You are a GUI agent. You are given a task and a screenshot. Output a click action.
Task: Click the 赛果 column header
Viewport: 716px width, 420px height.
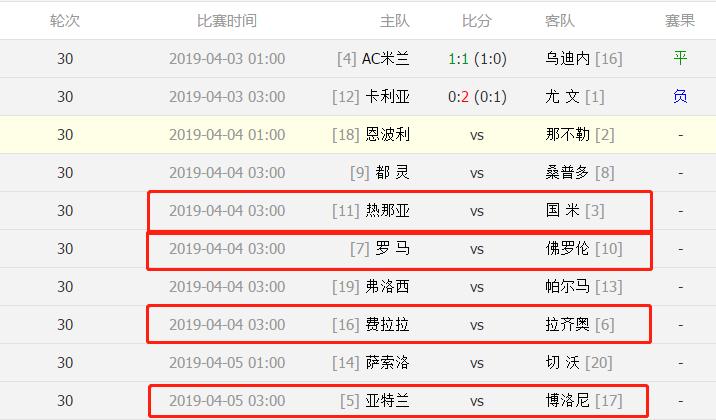(x=680, y=20)
